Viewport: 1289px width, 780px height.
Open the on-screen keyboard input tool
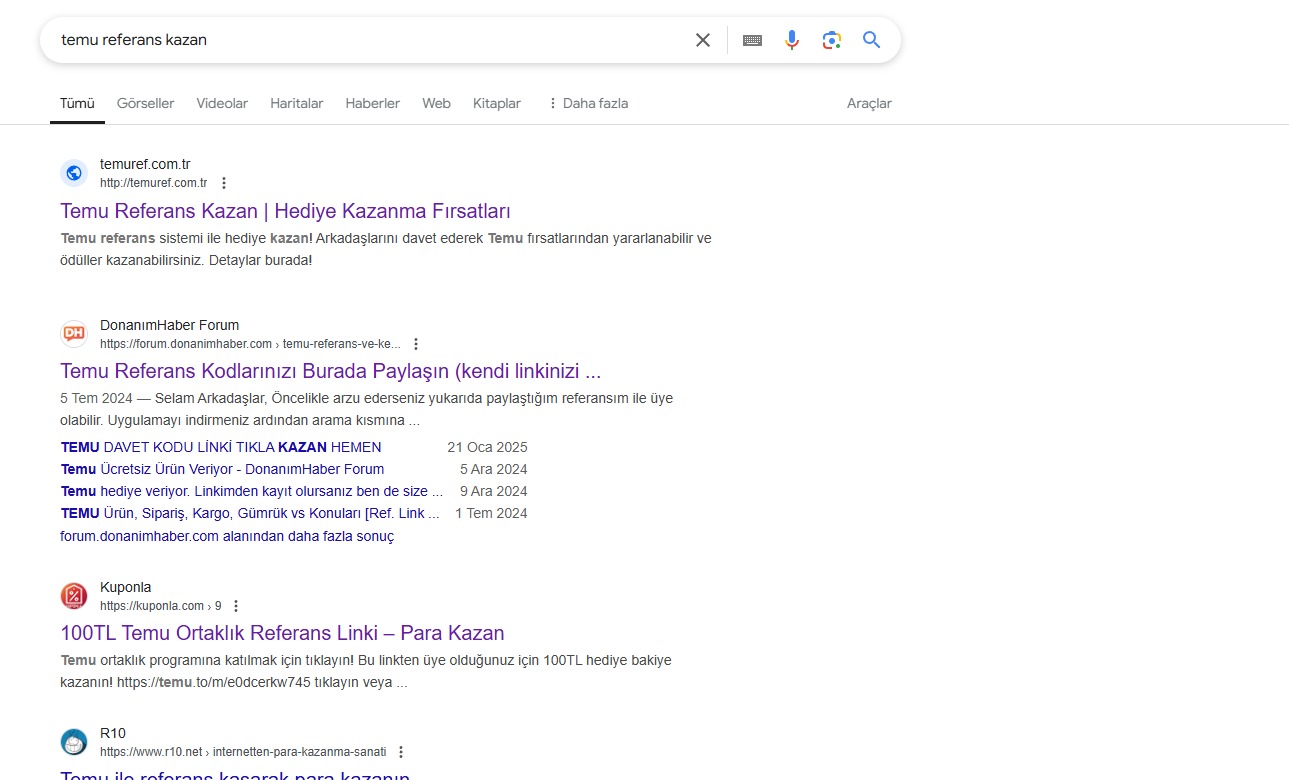(x=752, y=40)
